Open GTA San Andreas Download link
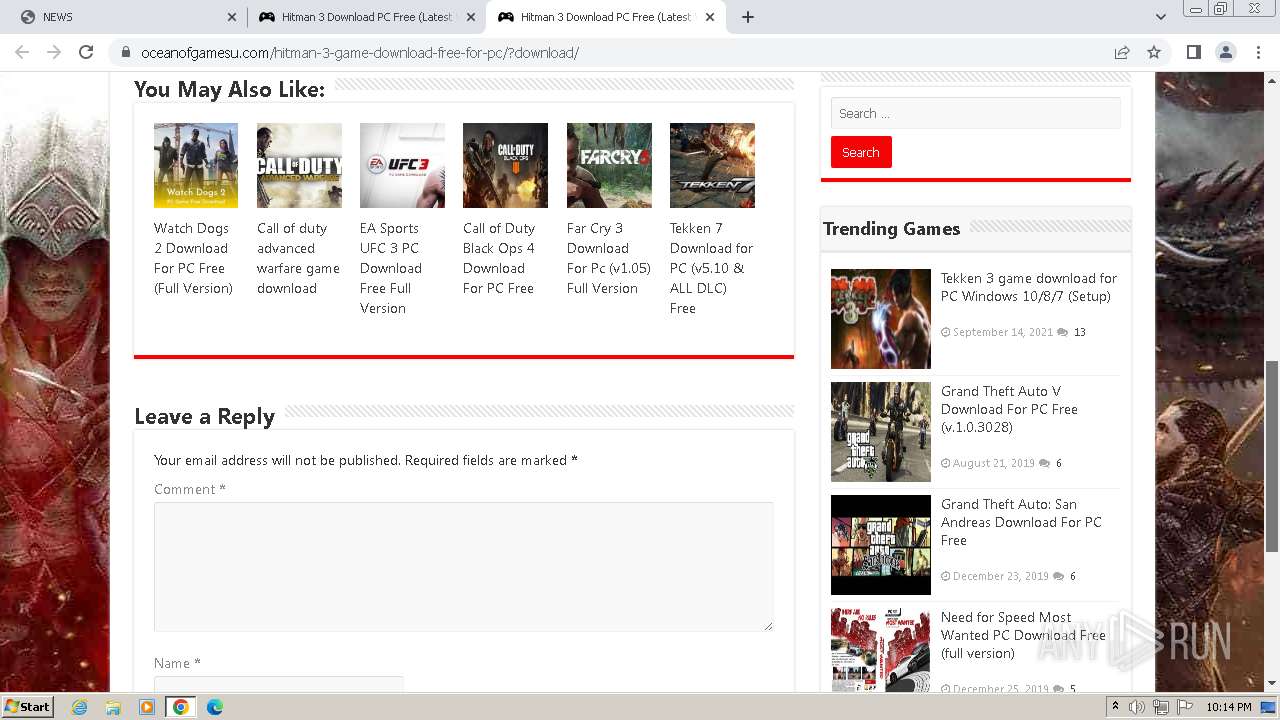 coord(1021,522)
